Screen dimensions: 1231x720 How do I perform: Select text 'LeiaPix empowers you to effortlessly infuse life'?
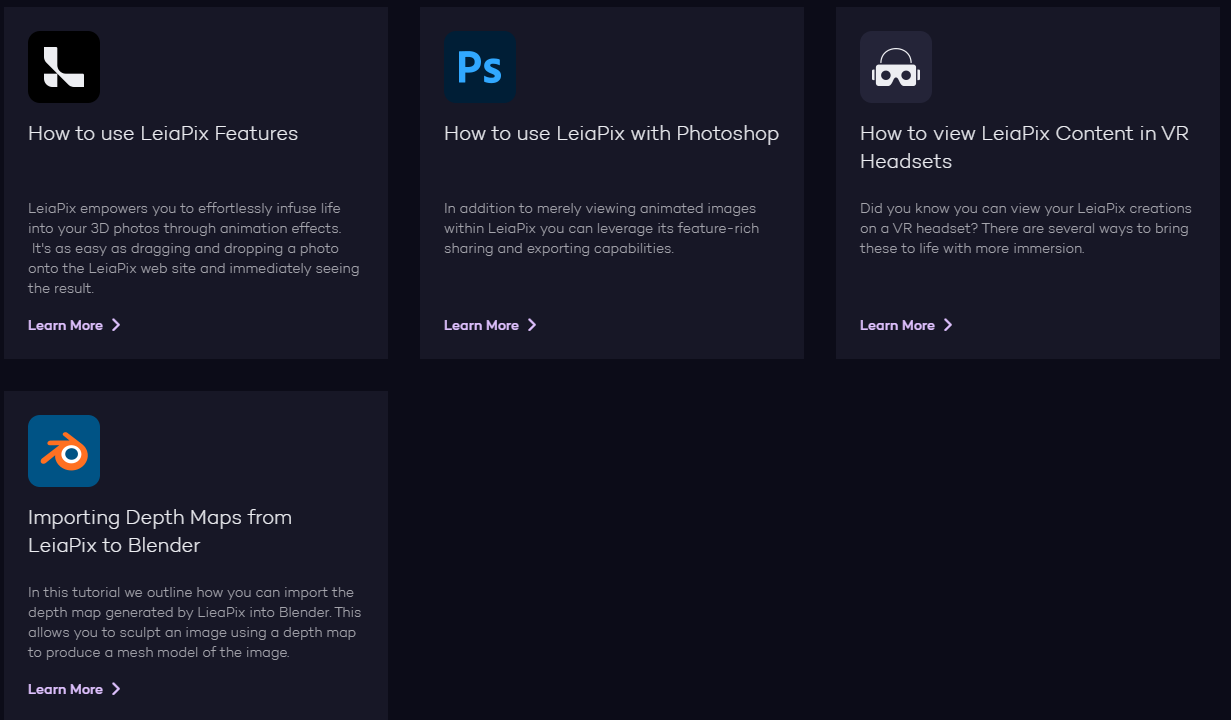(x=184, y=208)
